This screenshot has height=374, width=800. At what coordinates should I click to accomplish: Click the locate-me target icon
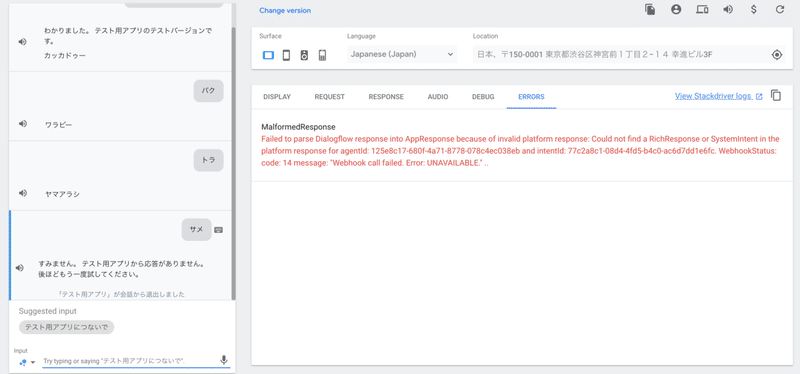(x=777, y=55)
